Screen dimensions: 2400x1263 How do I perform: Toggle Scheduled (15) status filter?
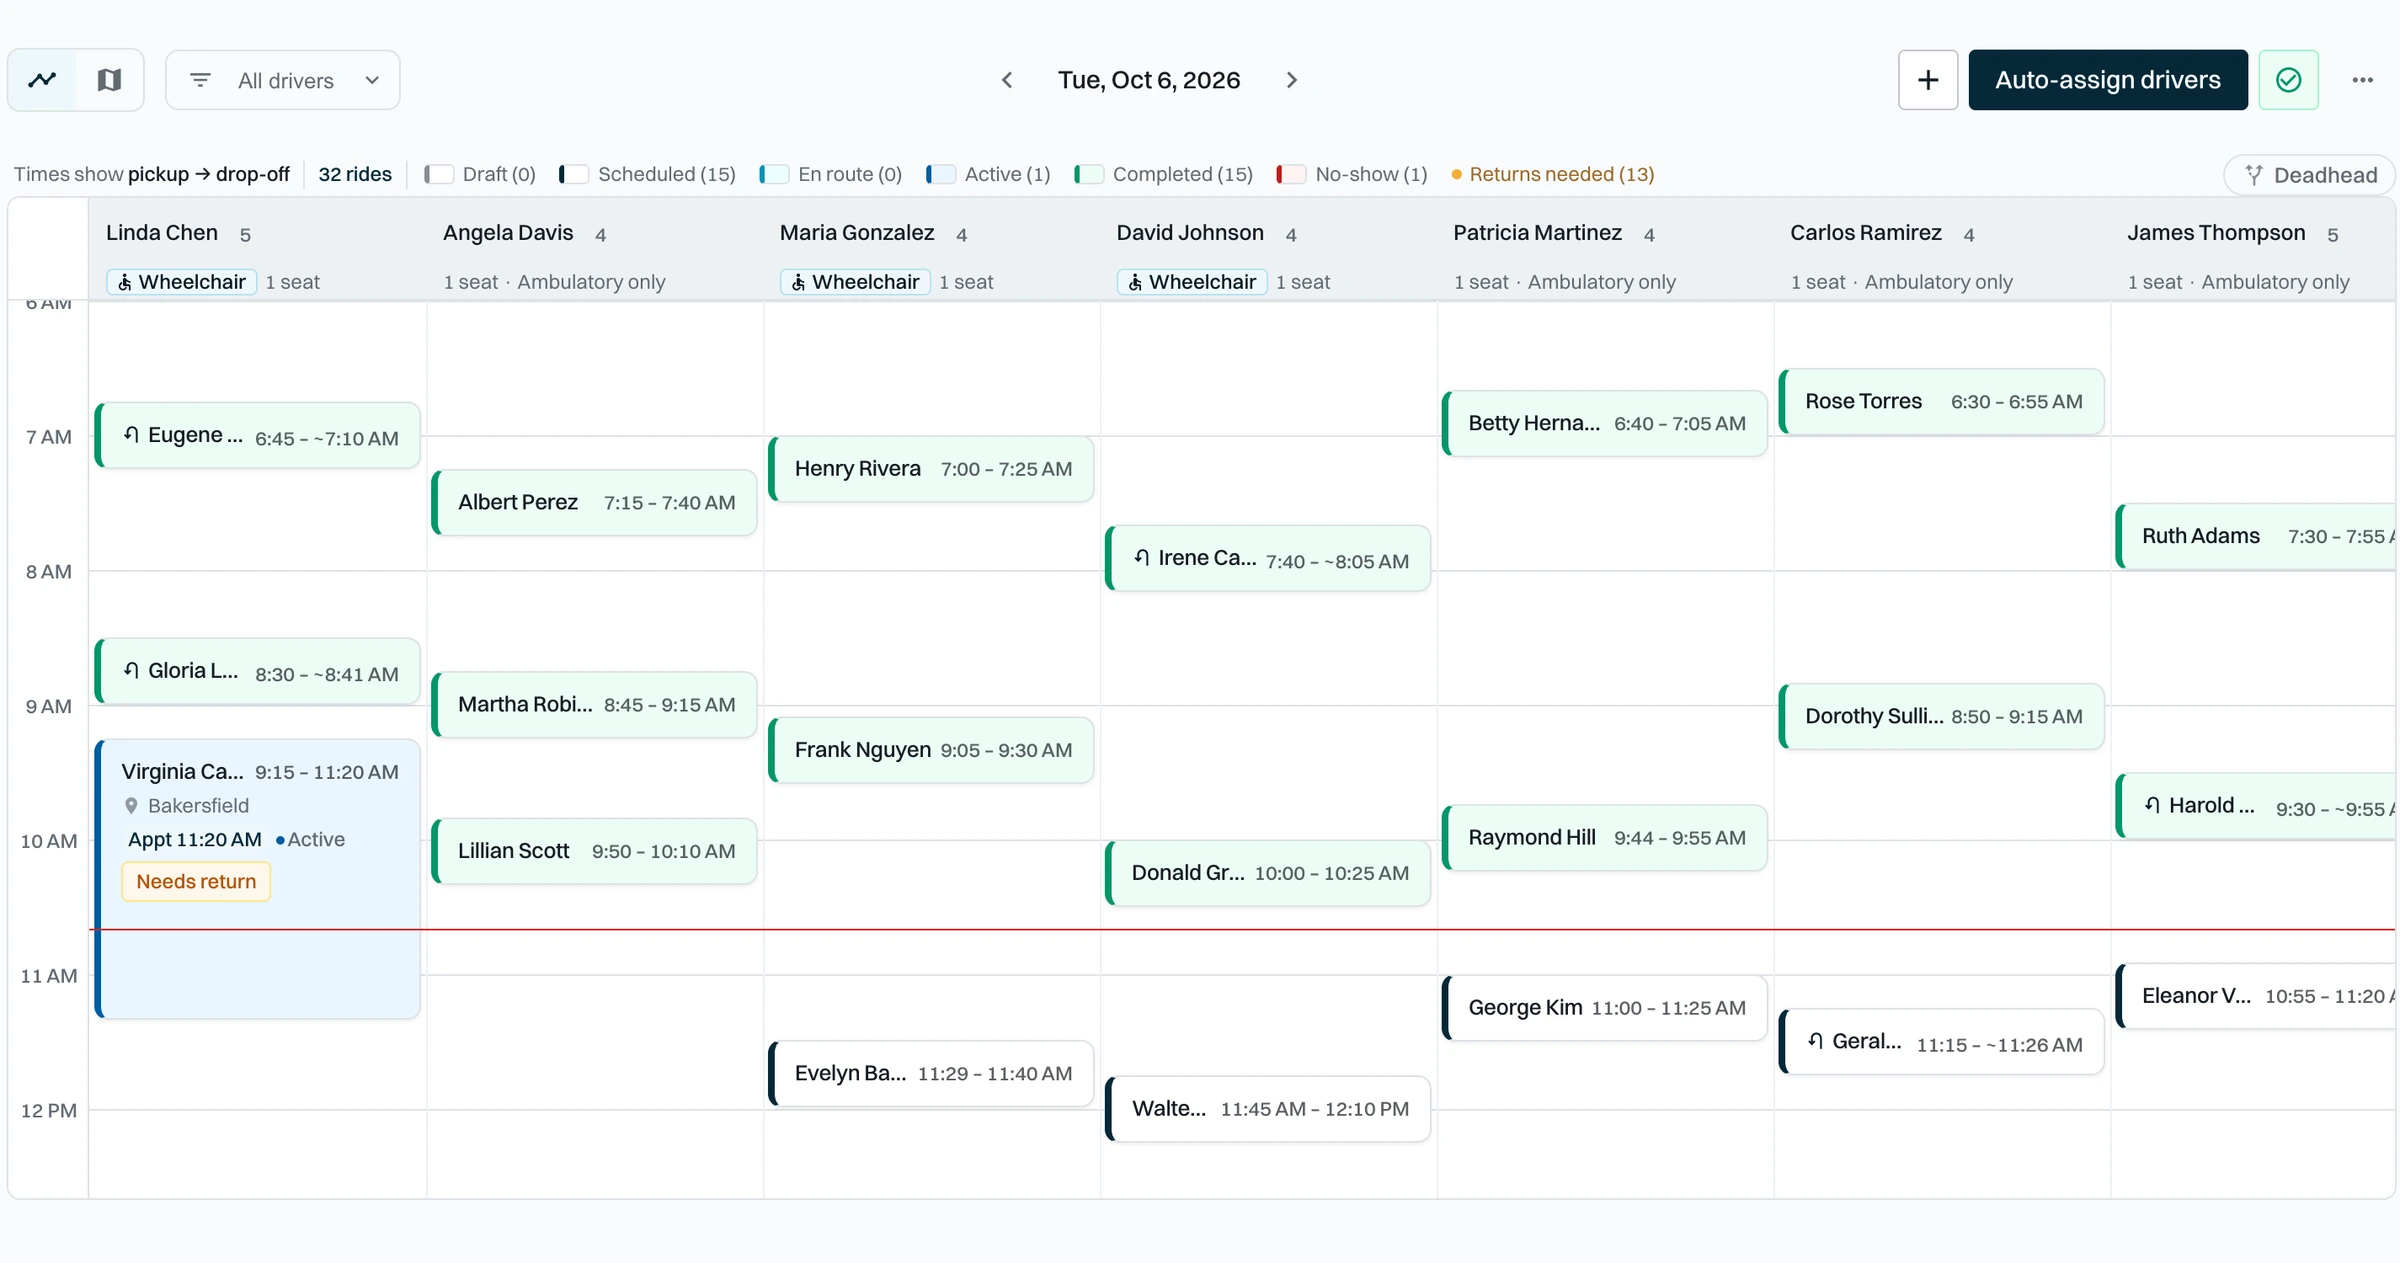pyautogui.click(x=648, y=174)
